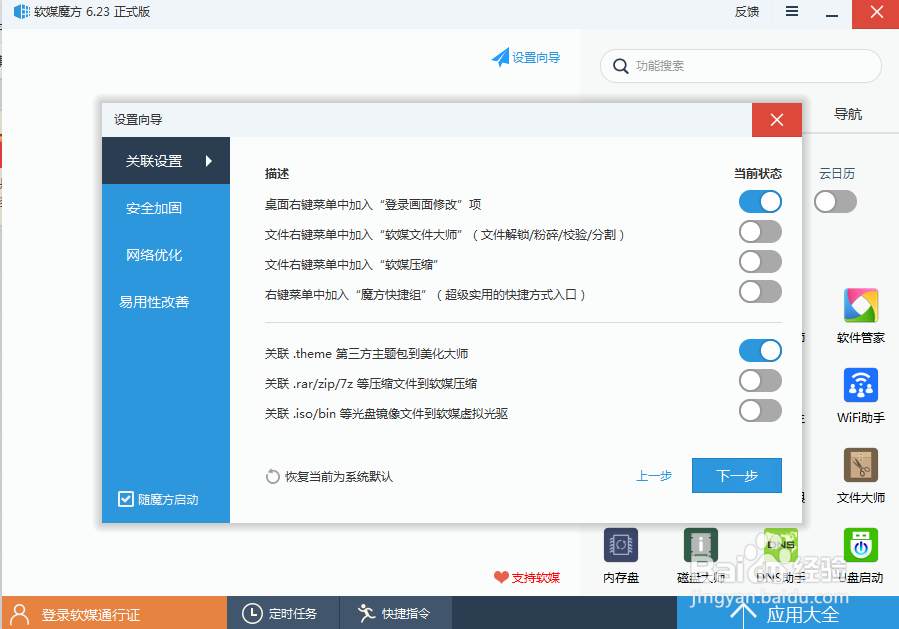This screenshot has height=629, width=899.
Task: Click the red heart 支持软媒 icon
Action: click(x=501, y=577)
